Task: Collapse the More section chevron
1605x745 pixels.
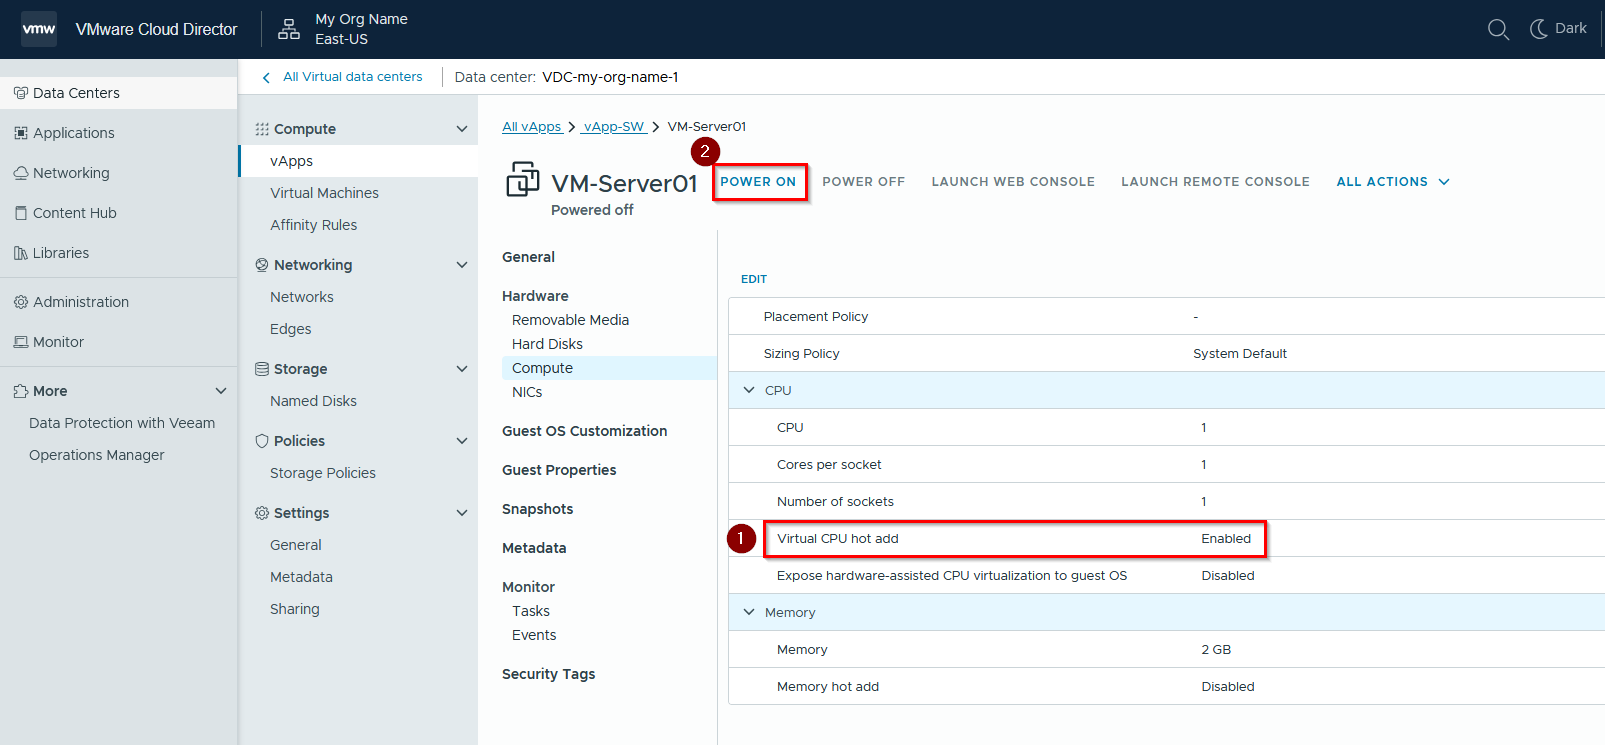Action: [221, 391]
